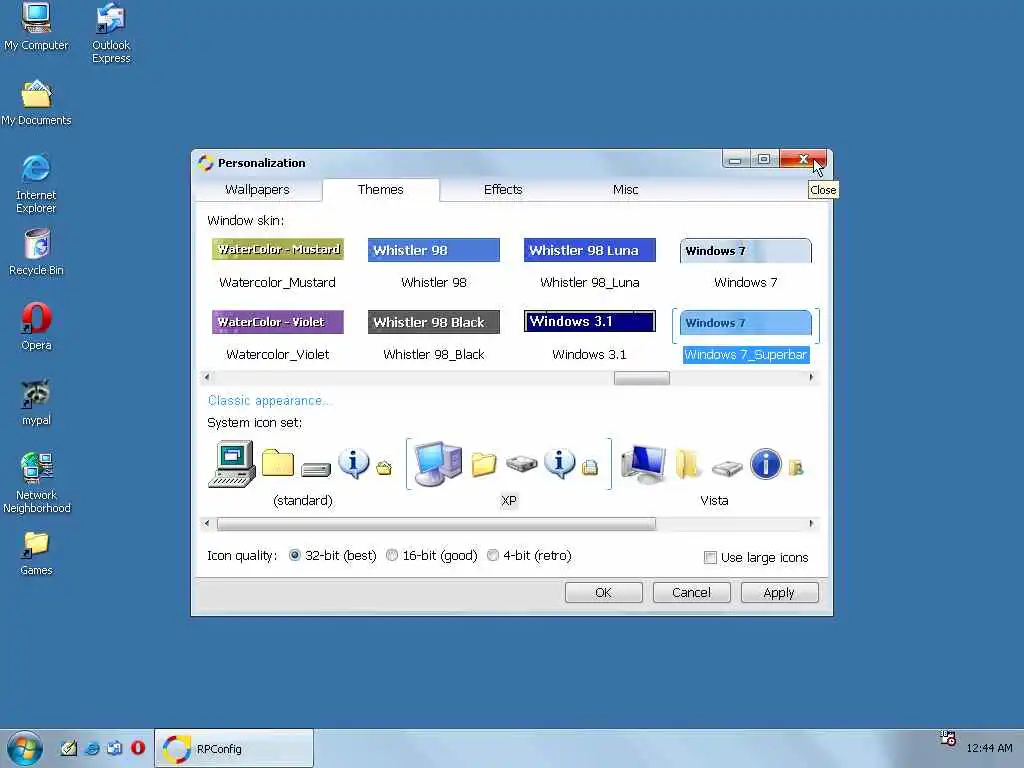Click window skin scrollbar right arrow
The height and width of the screenshot is (768, 1024).
click(811, 377)
